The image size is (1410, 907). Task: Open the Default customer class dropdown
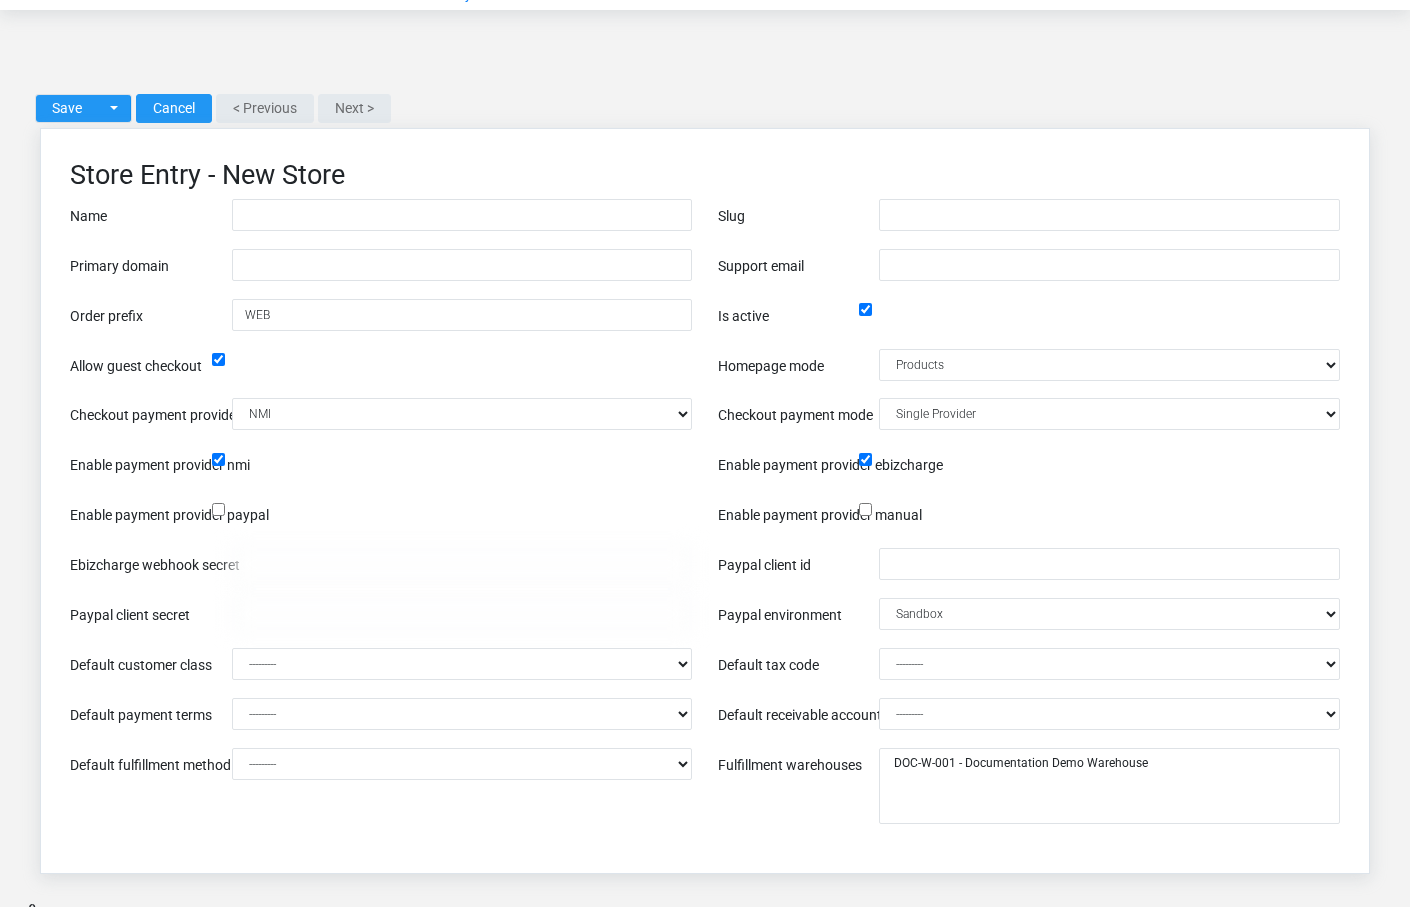click(x=462, y=664)
